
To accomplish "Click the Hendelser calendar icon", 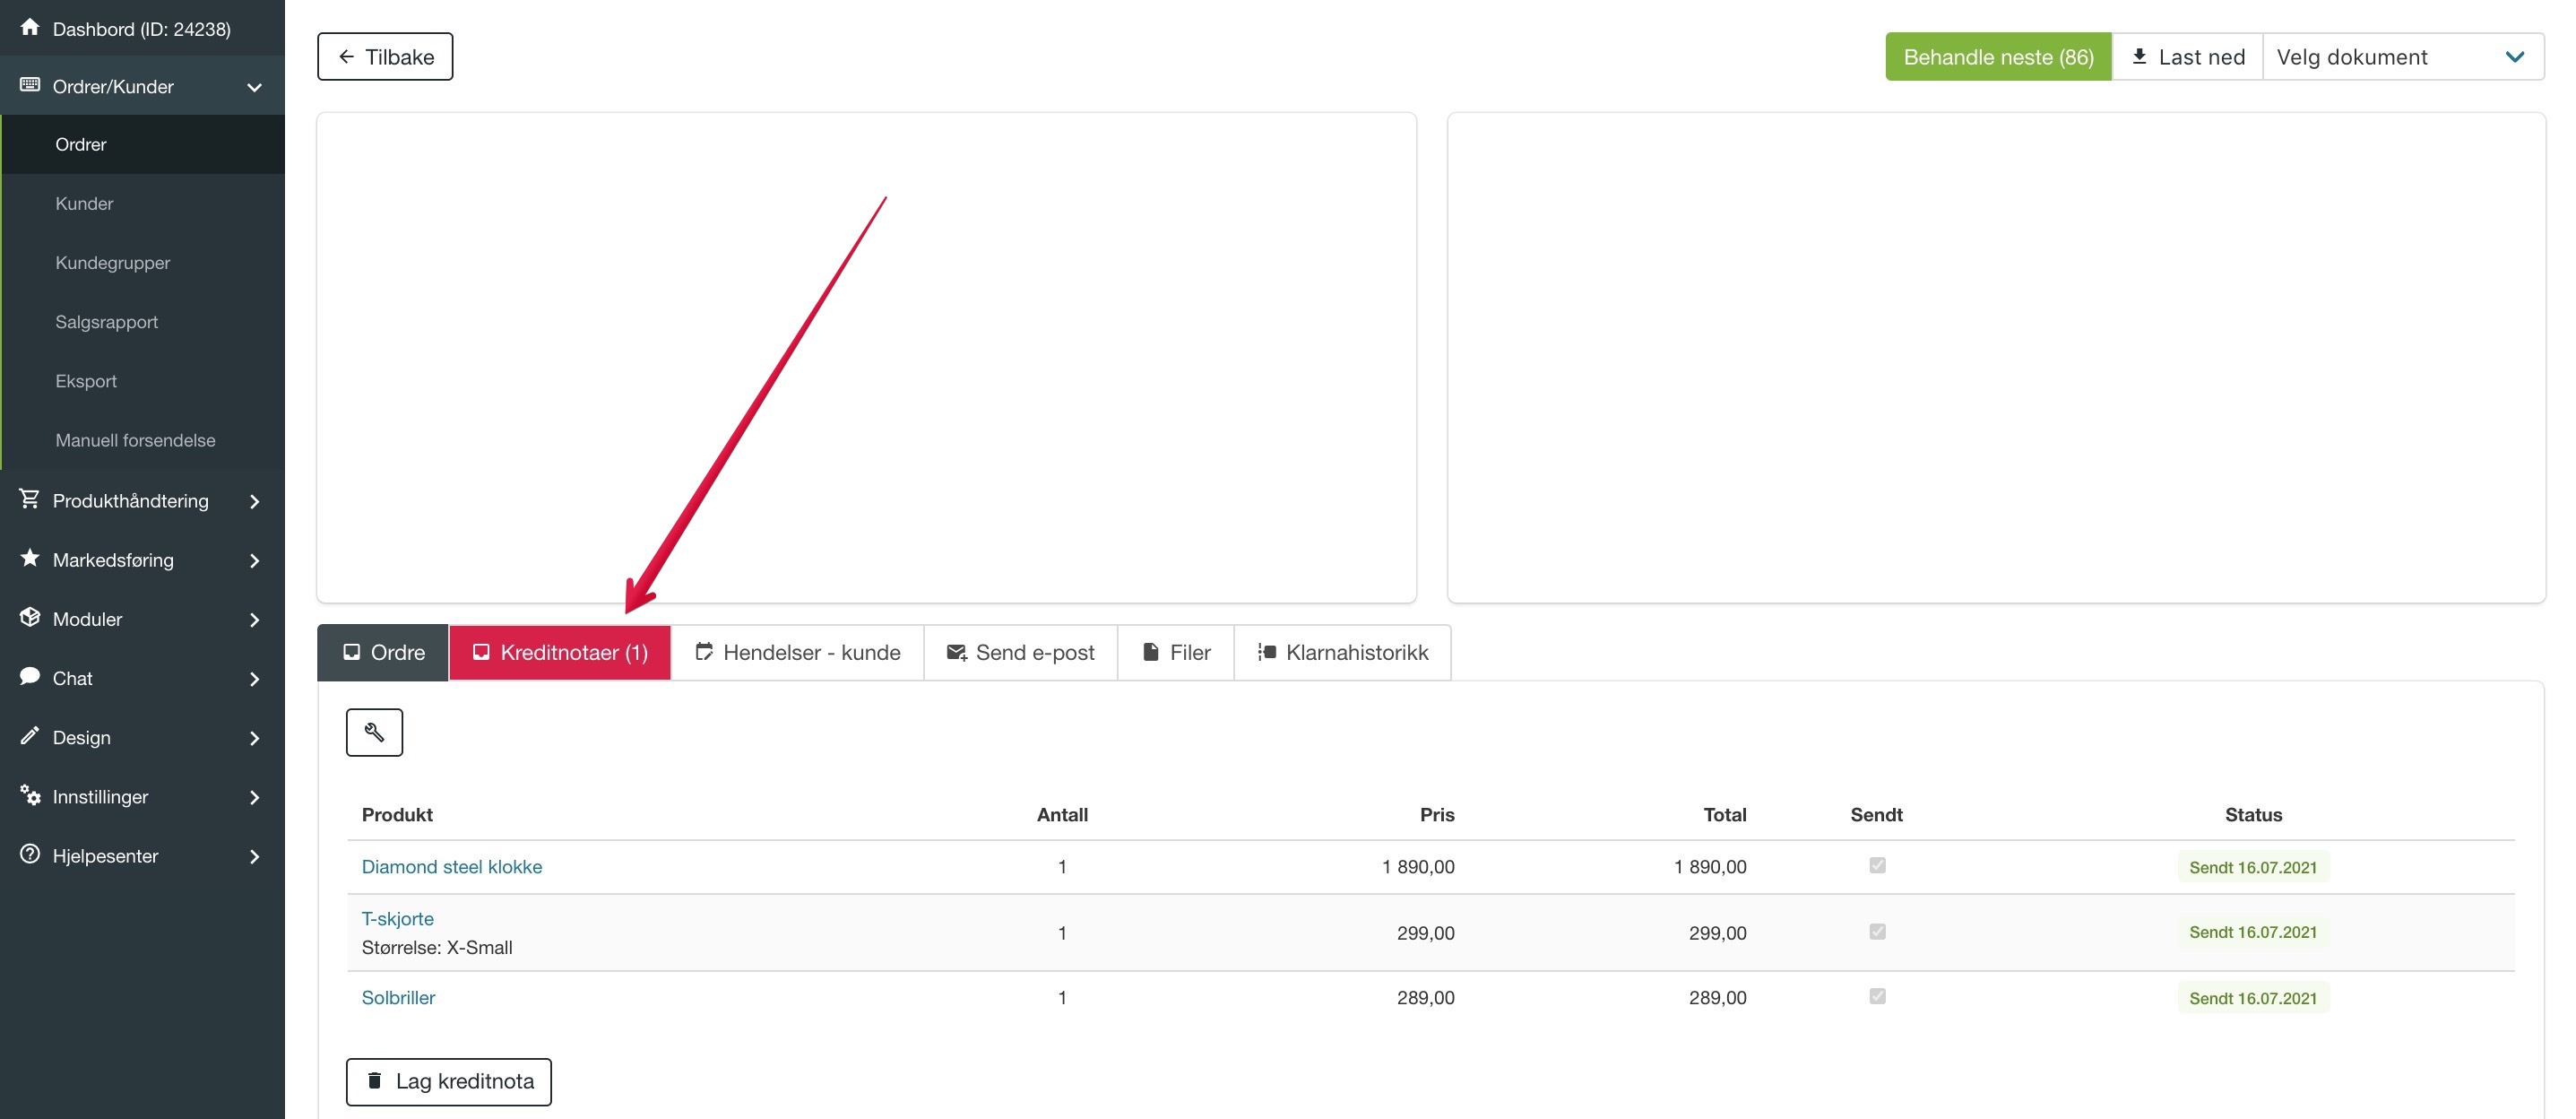I will (704, 652).
